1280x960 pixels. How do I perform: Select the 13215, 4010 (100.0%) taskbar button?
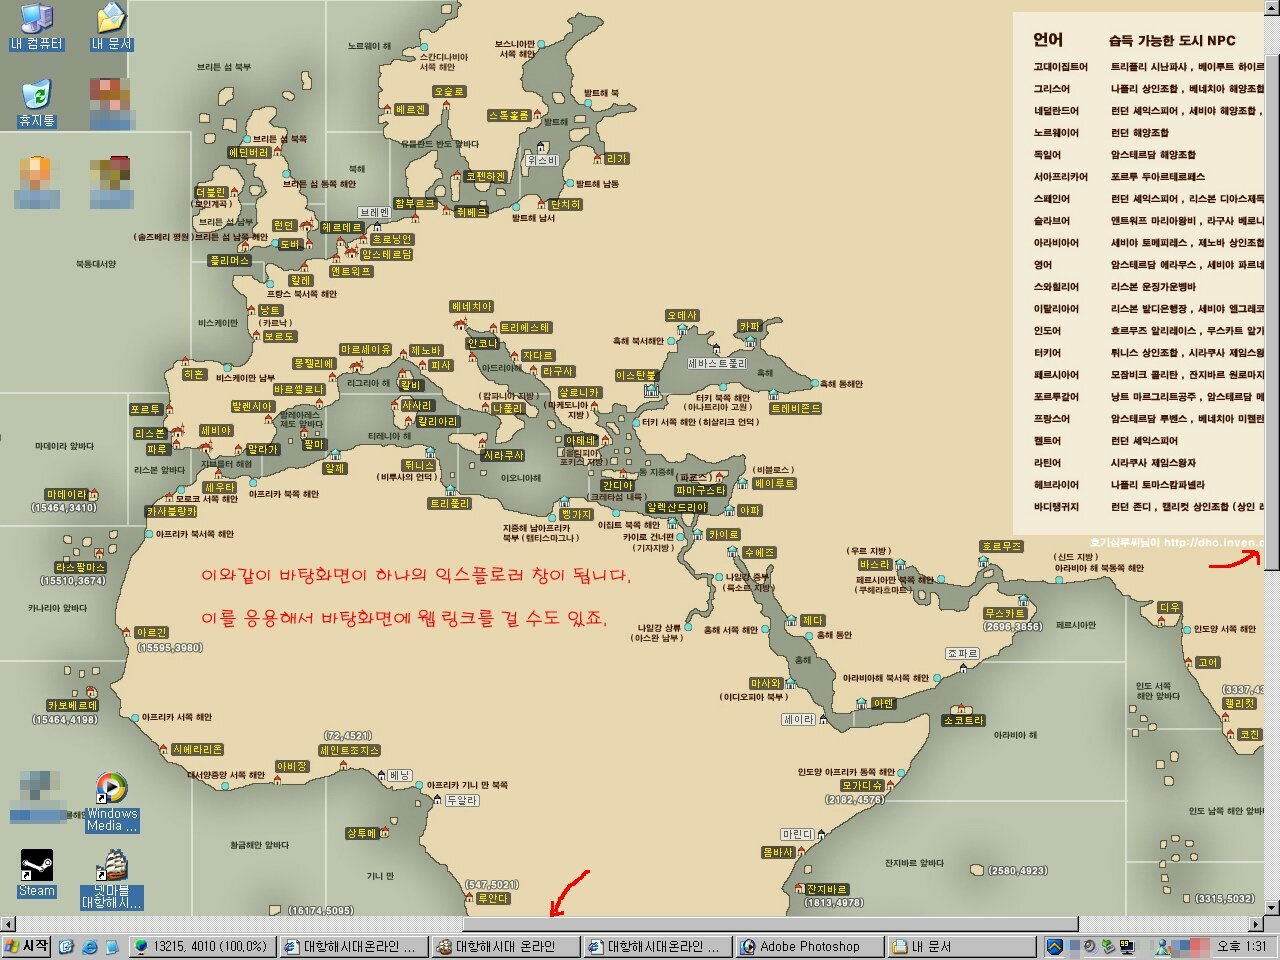[x=203, y=946]
